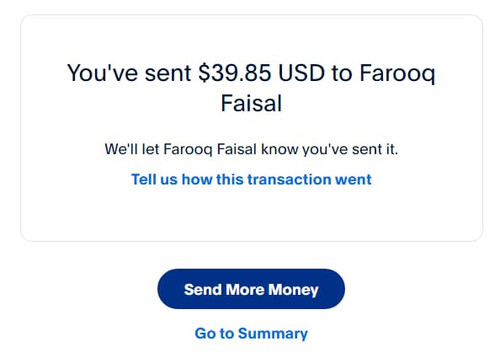Select the $39.85 amount in heading
The height and width of the screenshot is (364, 500).
click(x=234, y=73)
